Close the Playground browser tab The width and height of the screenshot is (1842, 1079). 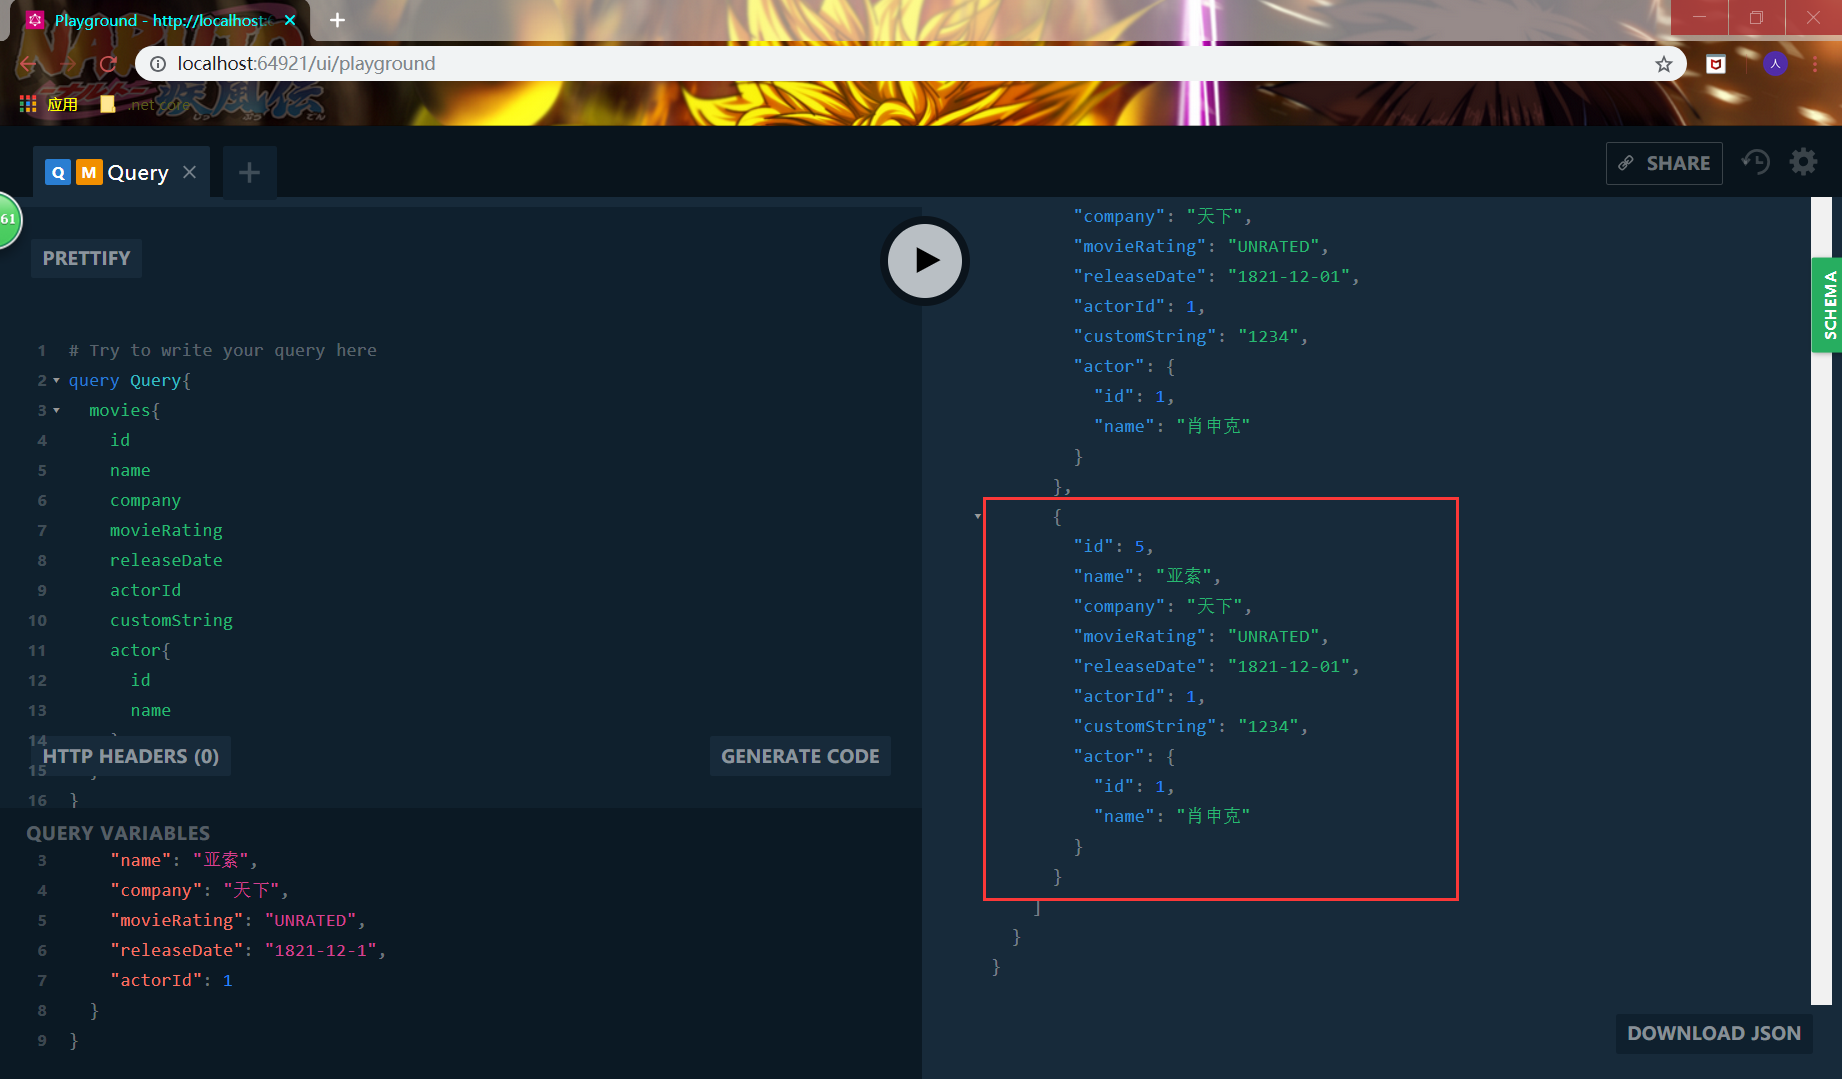(290, 20)
